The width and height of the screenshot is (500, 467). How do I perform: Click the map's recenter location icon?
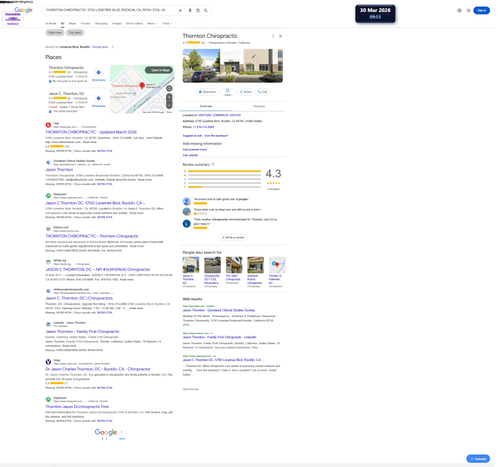pyautogui.click(x=169, y=88)
